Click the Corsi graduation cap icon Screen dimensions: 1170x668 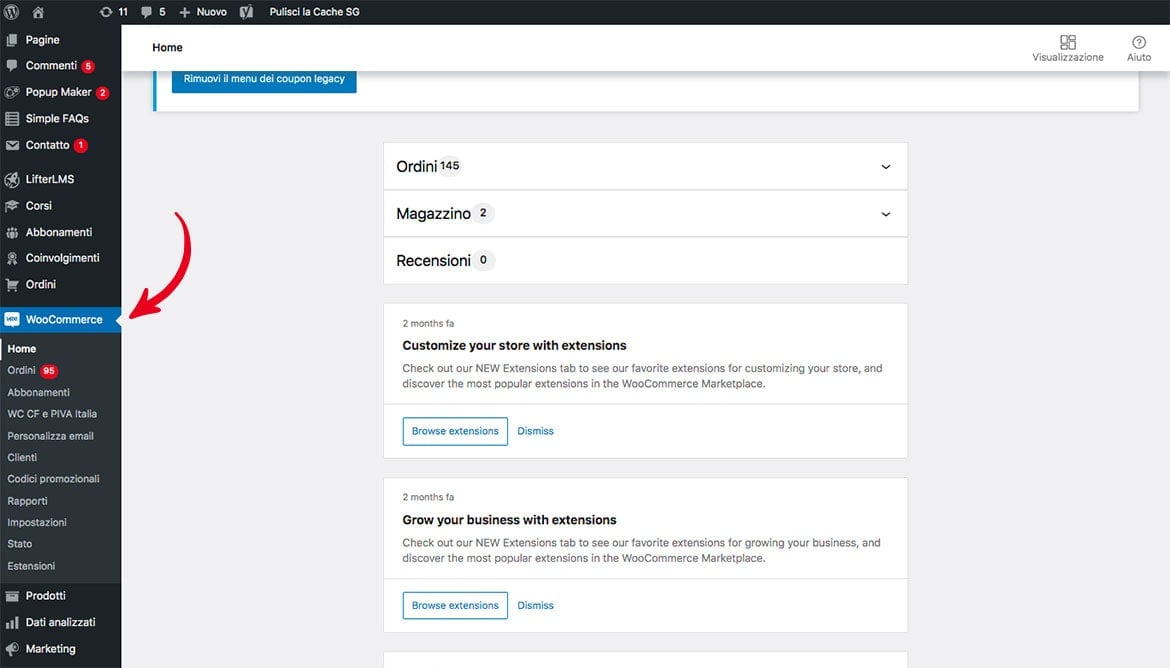pyautogui.click(x=12, y=206)
